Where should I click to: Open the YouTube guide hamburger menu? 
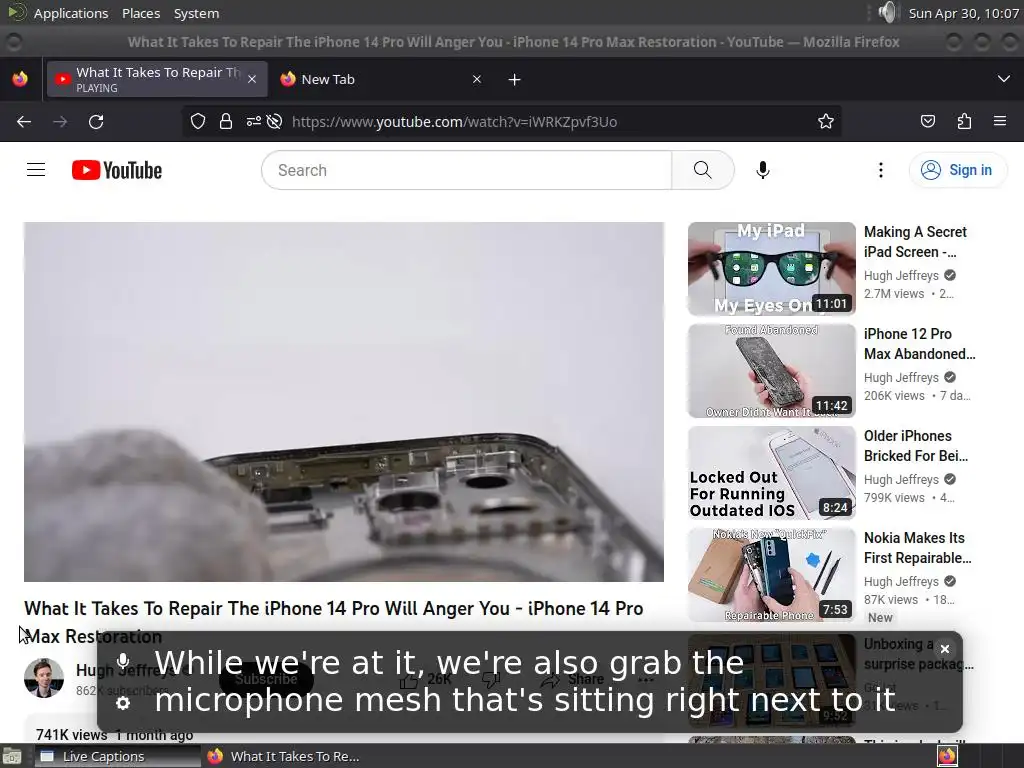[x=36, y=170]
